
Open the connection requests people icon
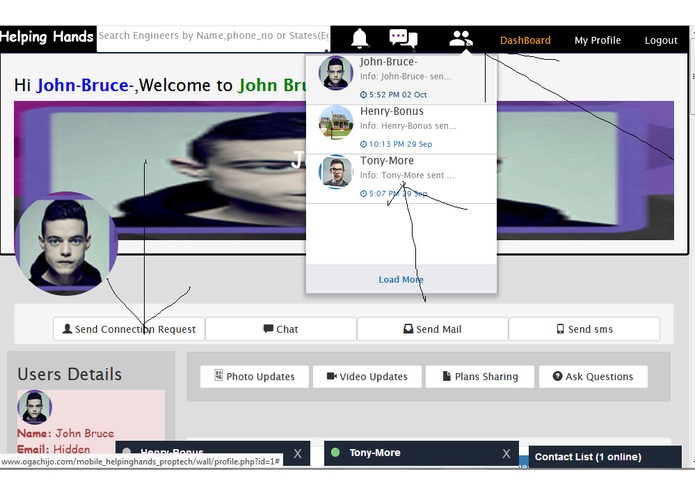461,39
